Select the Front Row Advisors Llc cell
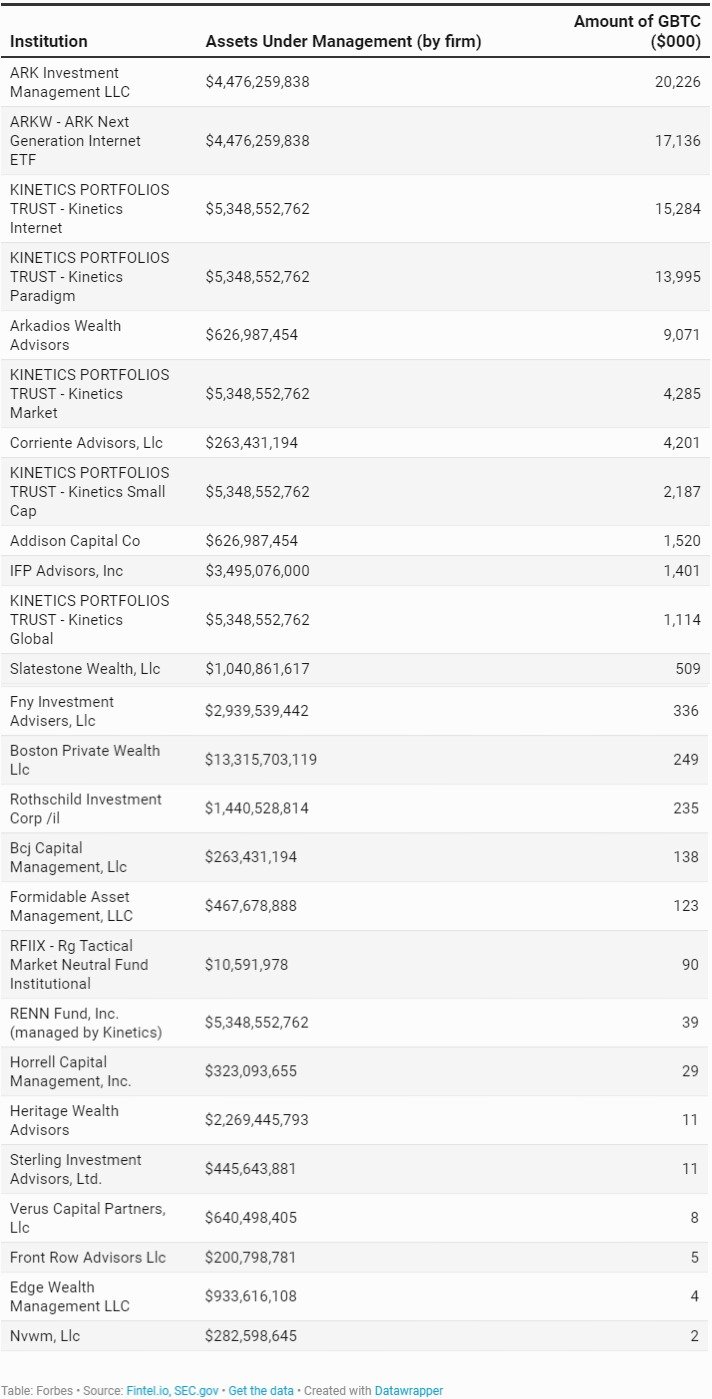Viewport: 712px width, 1399px height. click(x=88, y=1257)
